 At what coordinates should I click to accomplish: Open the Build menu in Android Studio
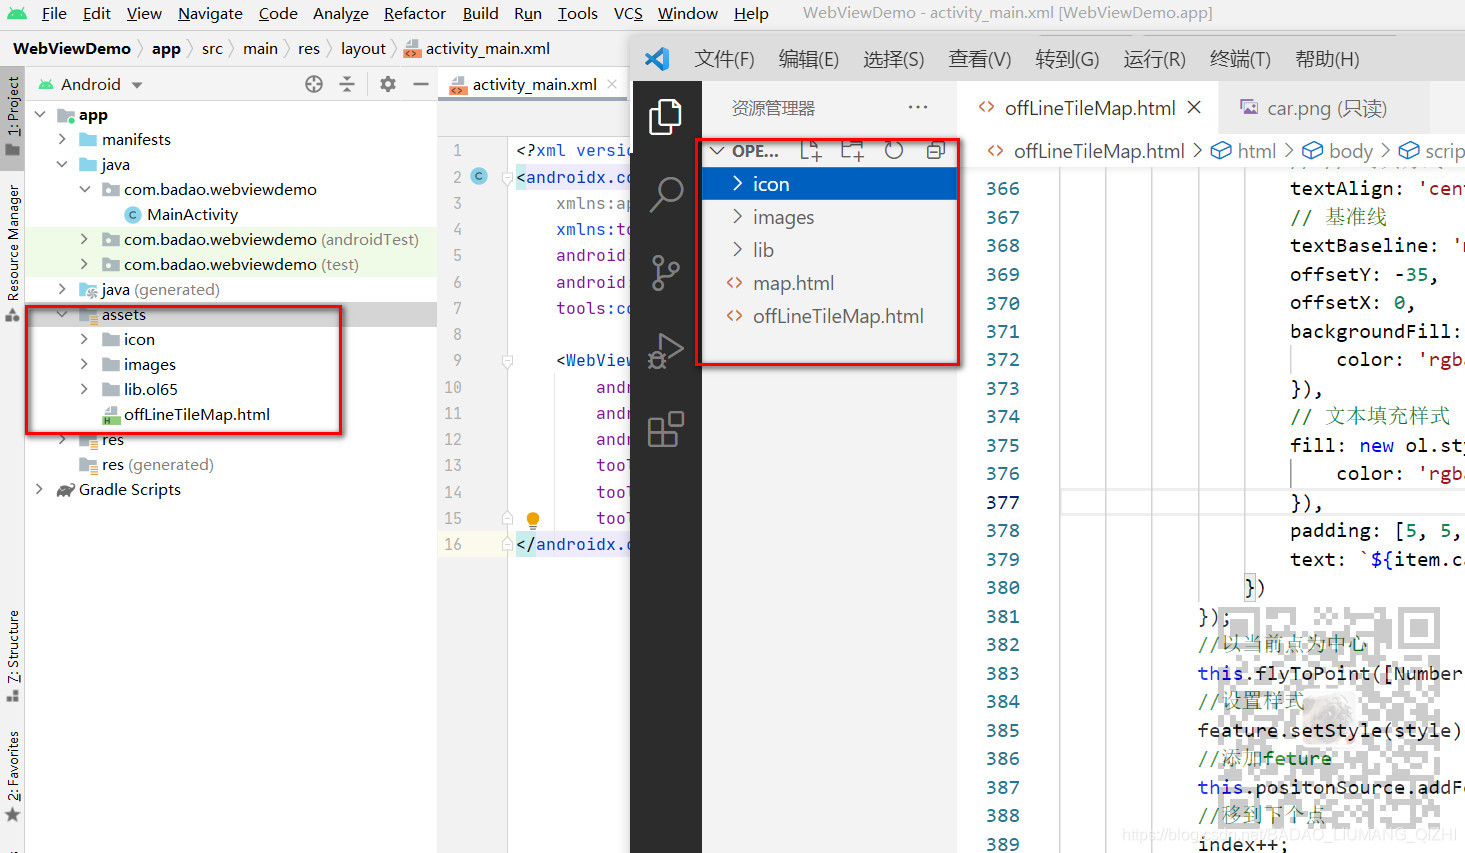click(x=480, y=13)
